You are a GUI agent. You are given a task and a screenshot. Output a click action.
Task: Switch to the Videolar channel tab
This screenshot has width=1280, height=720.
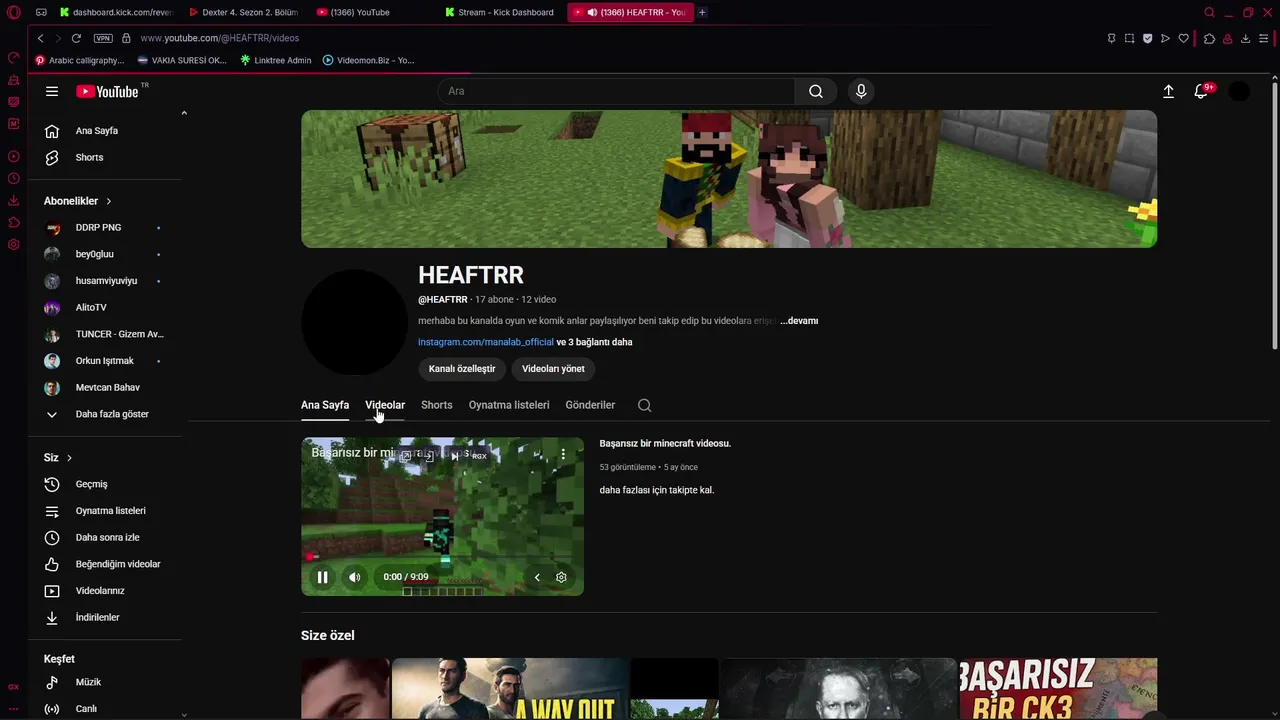click(385, 405)
